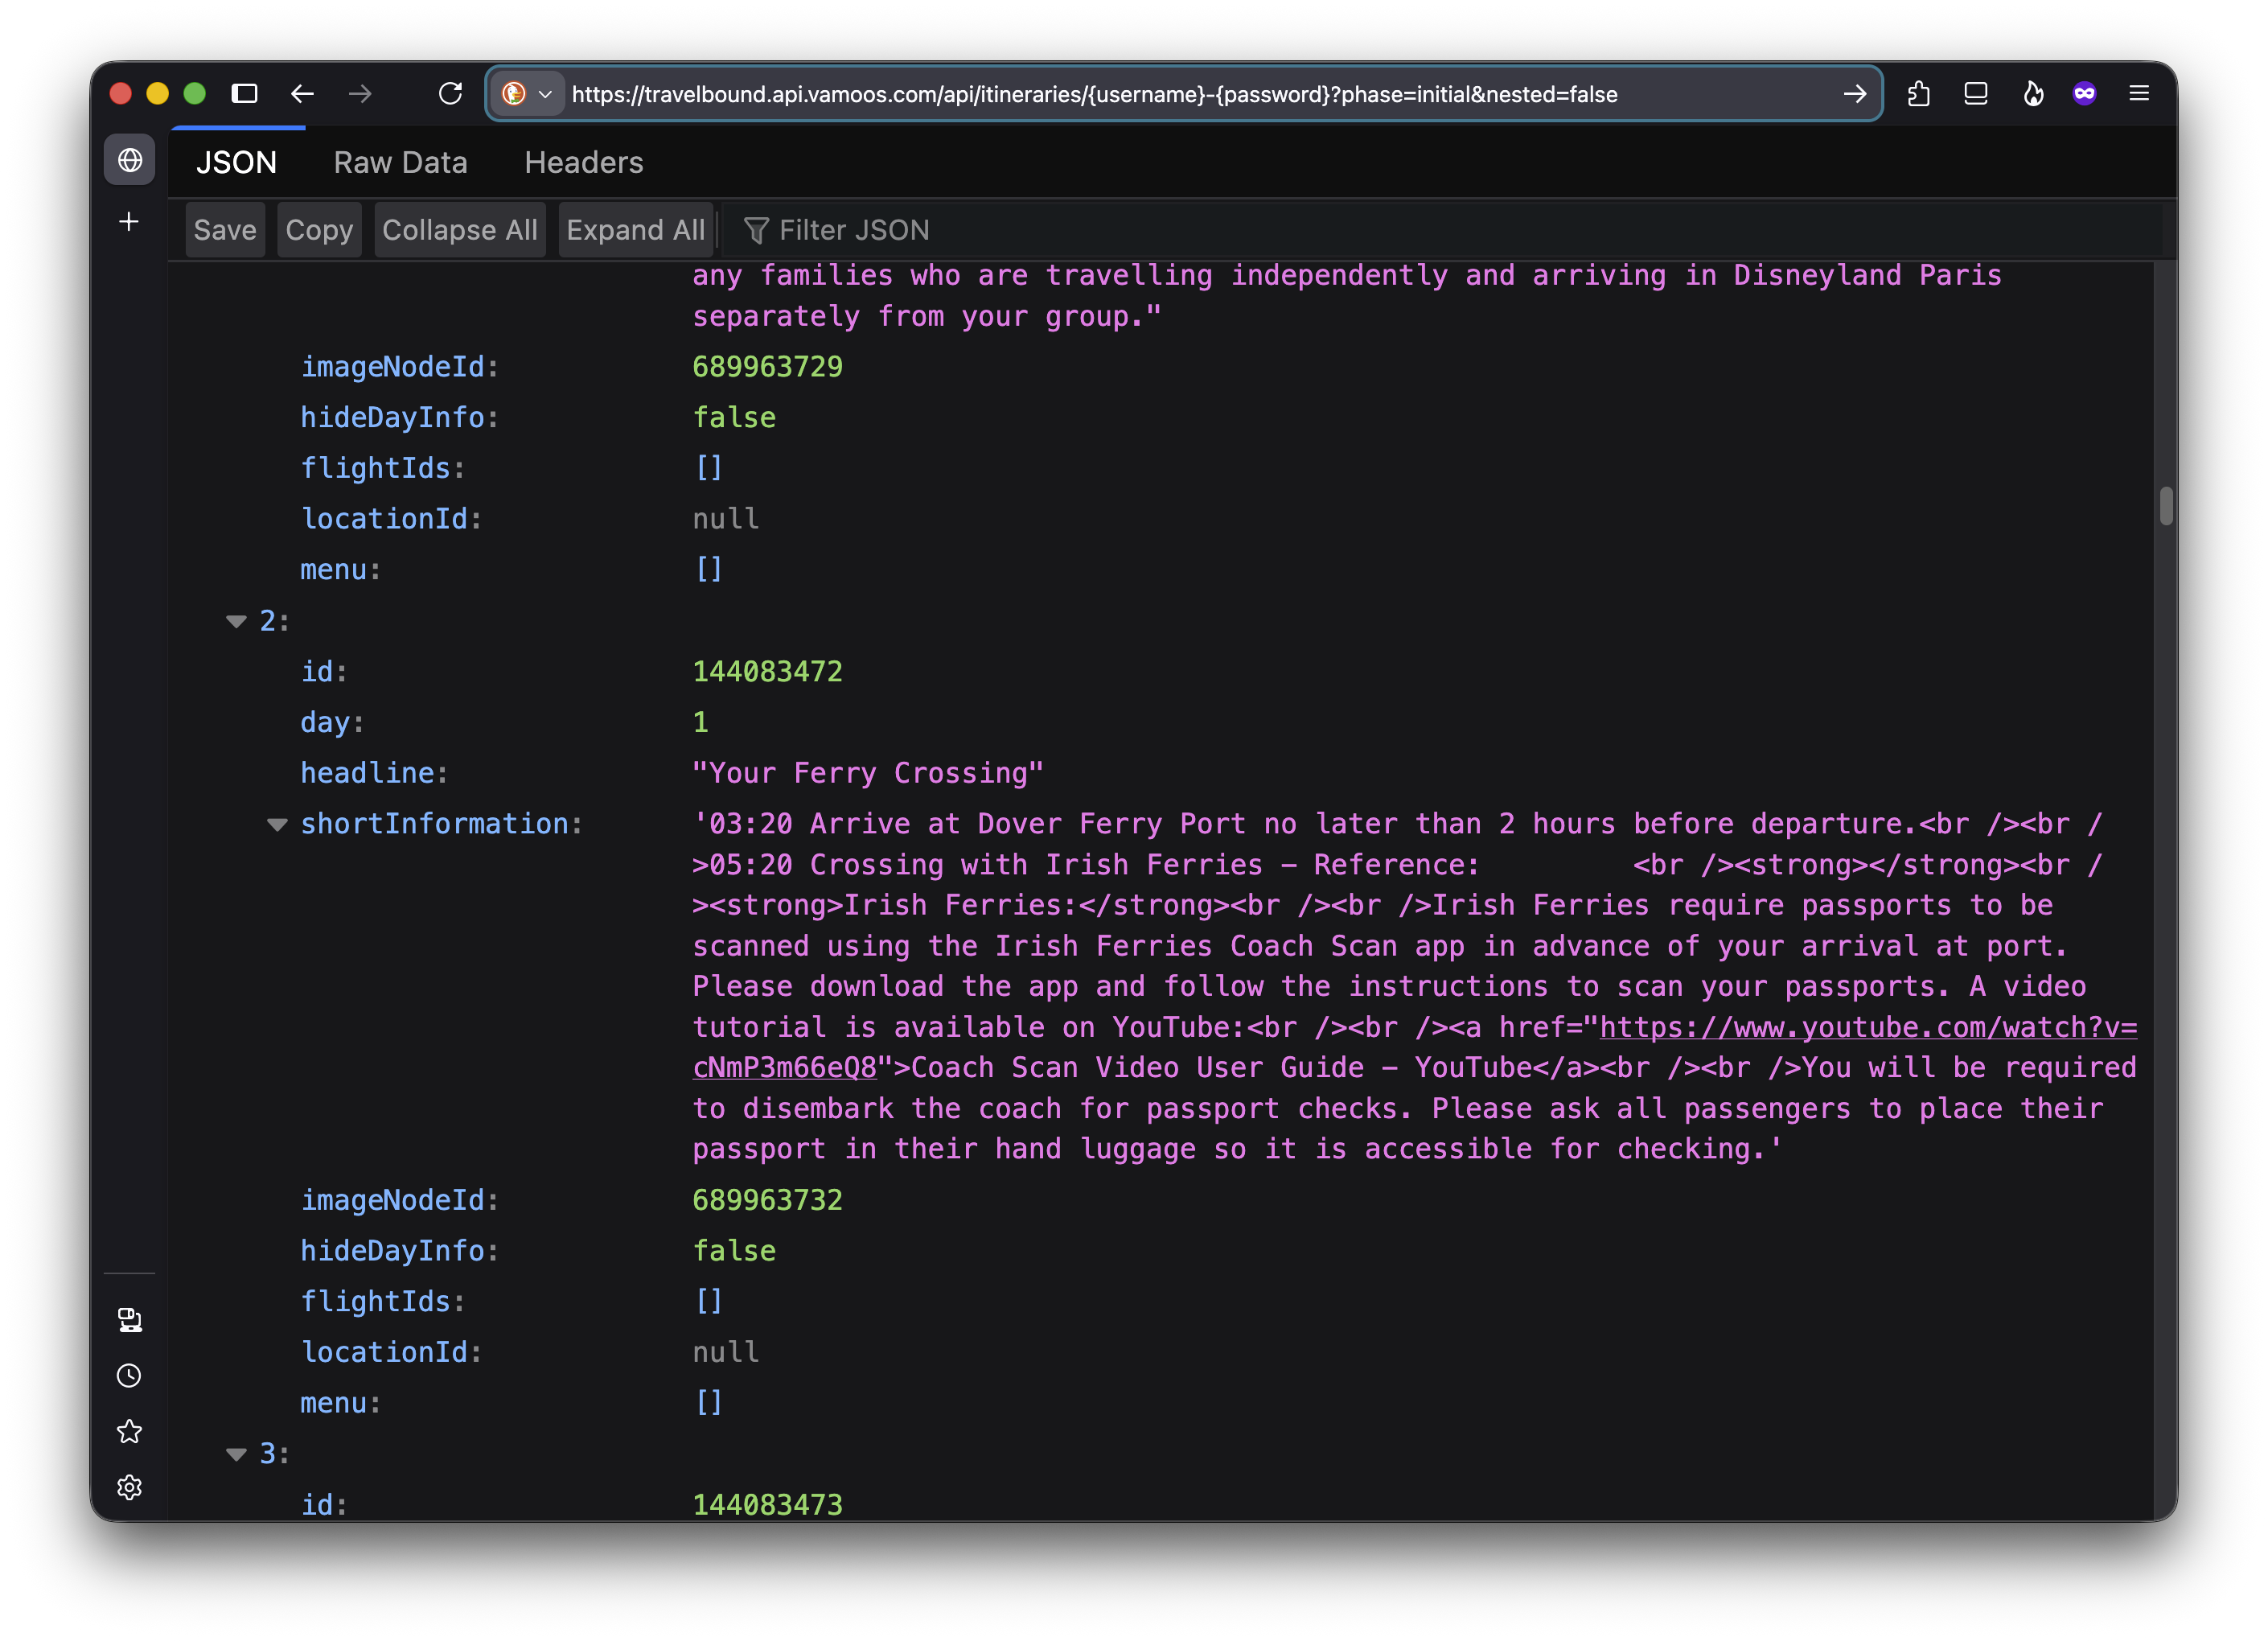Screen dimensions: 2268x1641
Task: Click the flame icon in toolbar
Action: pyautogui.click(x=2033, y=94)
